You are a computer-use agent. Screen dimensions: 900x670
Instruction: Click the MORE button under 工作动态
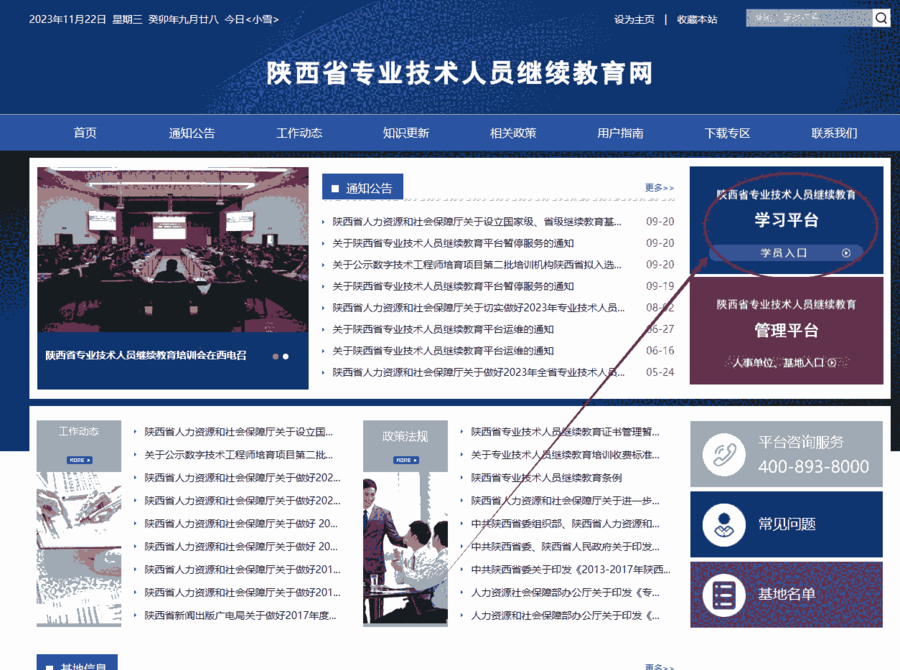79,460
